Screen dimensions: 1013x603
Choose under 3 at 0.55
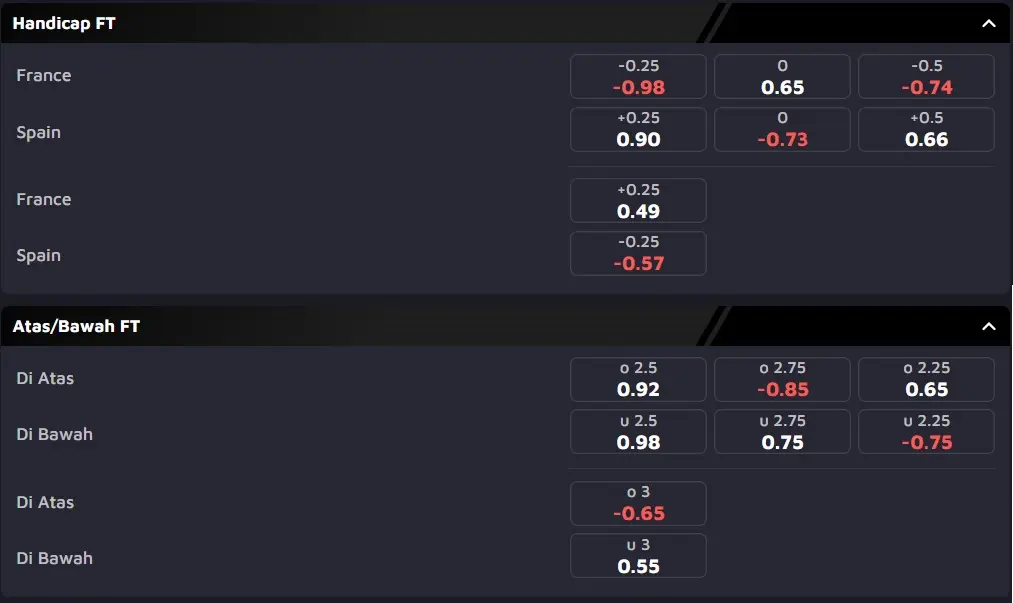click(638, 556)
